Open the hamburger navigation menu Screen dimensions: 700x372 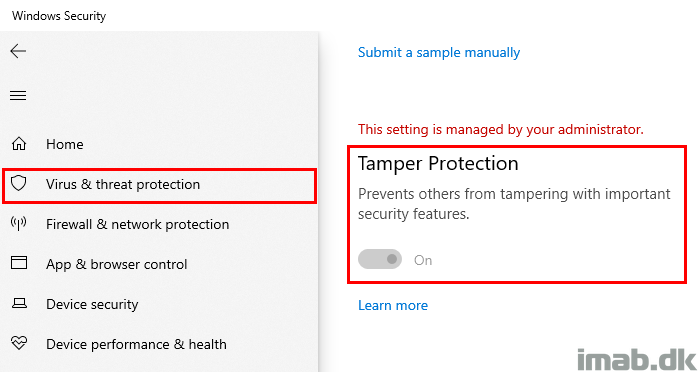tap(18, 95)
